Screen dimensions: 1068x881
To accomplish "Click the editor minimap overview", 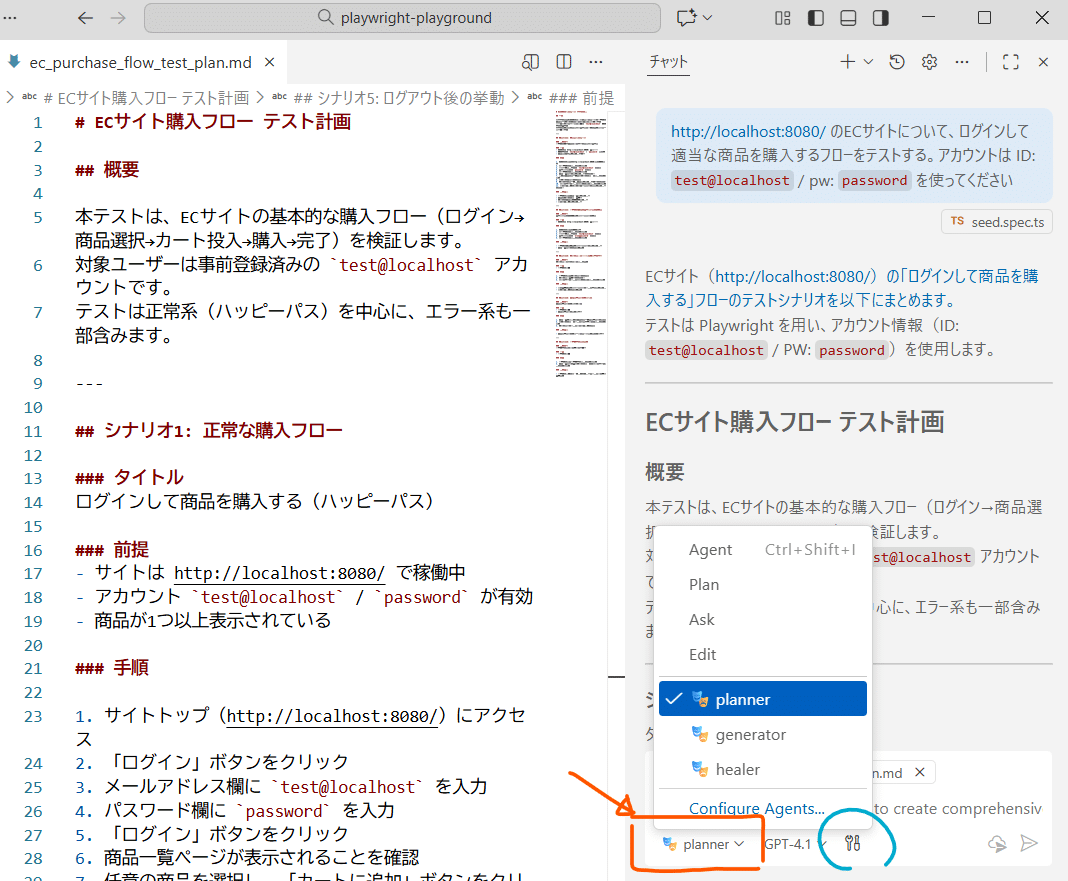I will click(x=579, y=240).
